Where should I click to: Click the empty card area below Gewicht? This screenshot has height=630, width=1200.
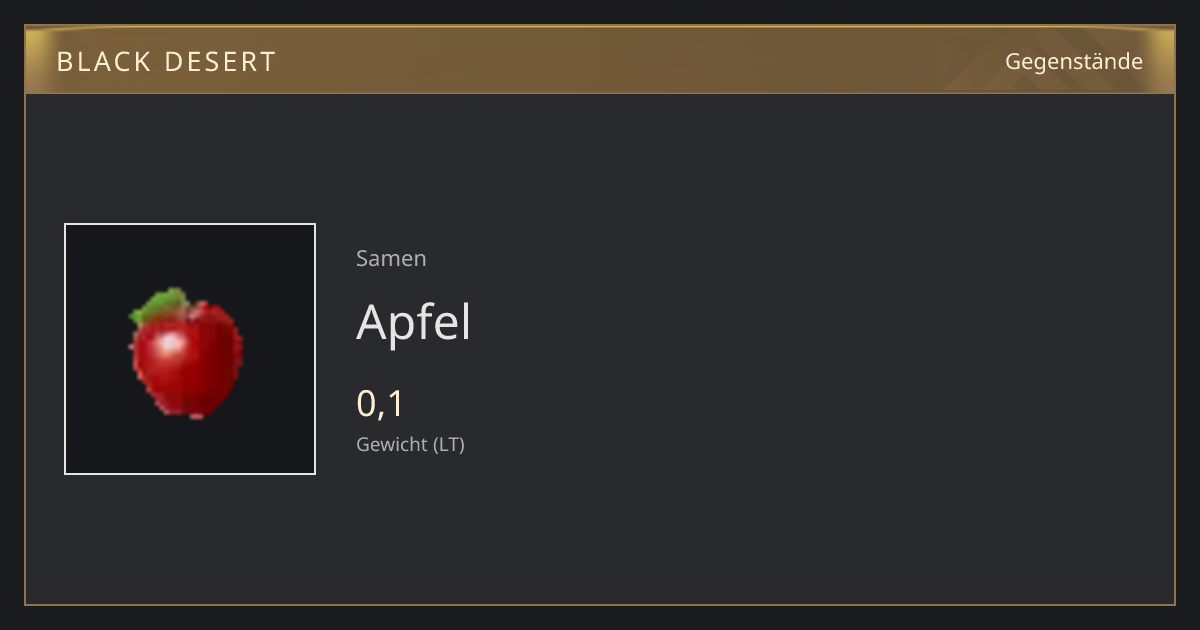tap(600, 530)
